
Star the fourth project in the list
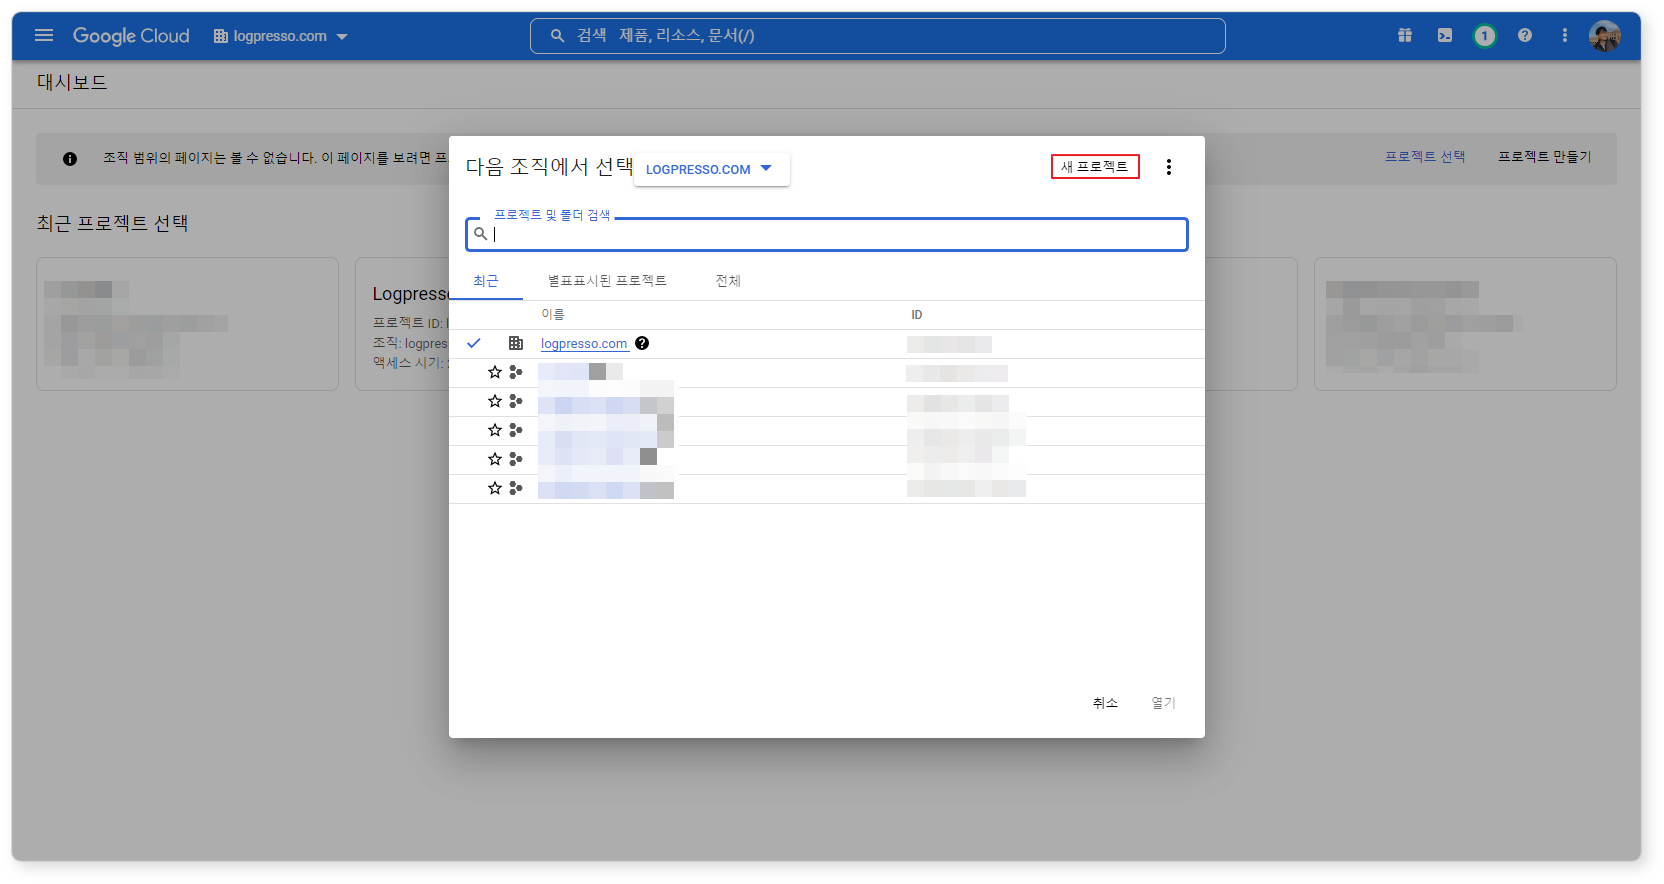point(495,459)
